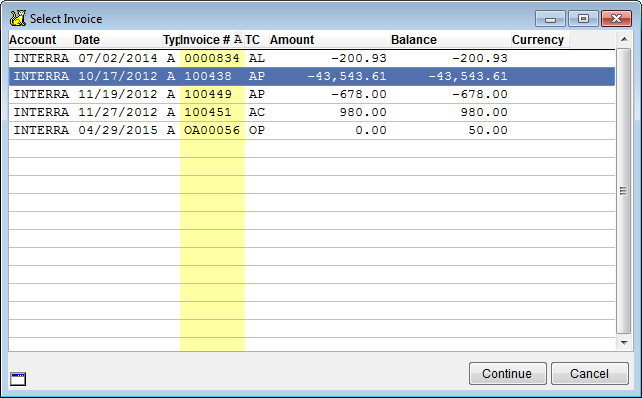This screenshot has height=398, width=642.
Task: Select invoice number 100449
Action: pos(208,94)
